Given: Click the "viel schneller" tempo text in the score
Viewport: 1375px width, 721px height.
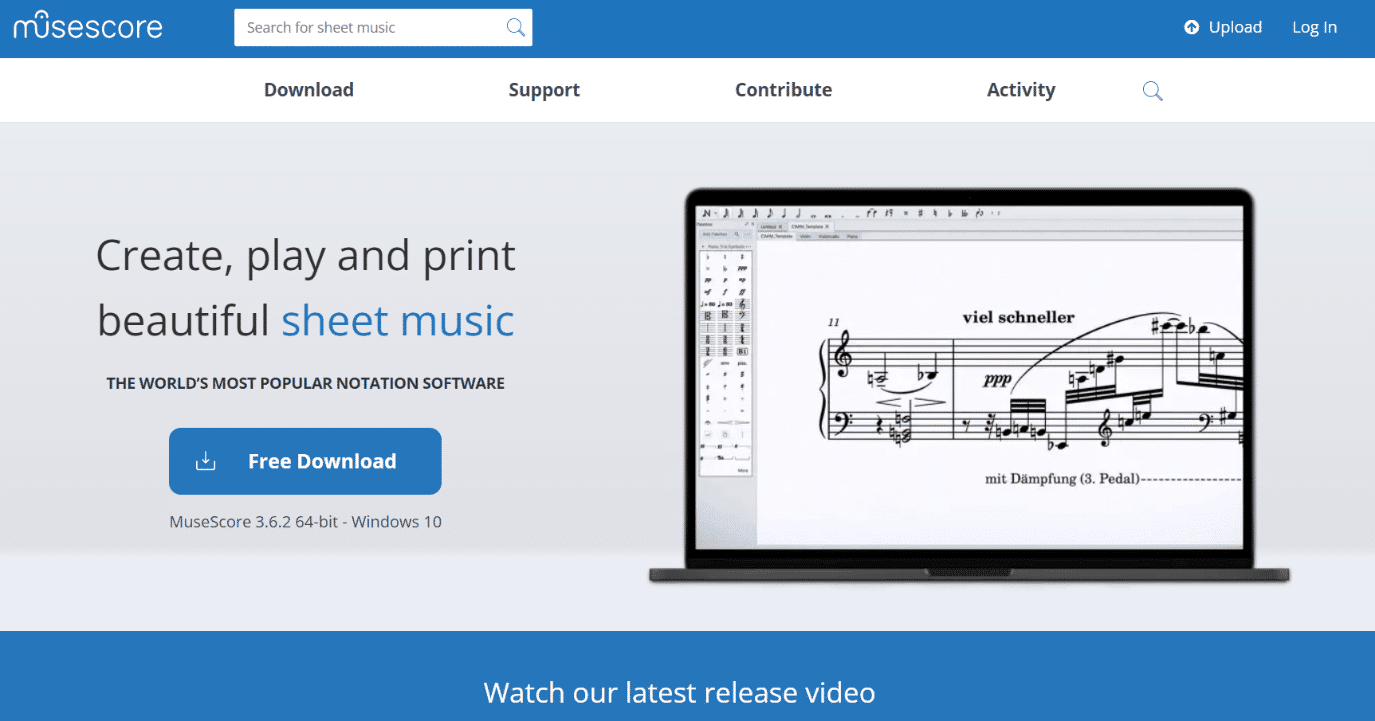Looking at the screenshot, I should coord(1018,318).
